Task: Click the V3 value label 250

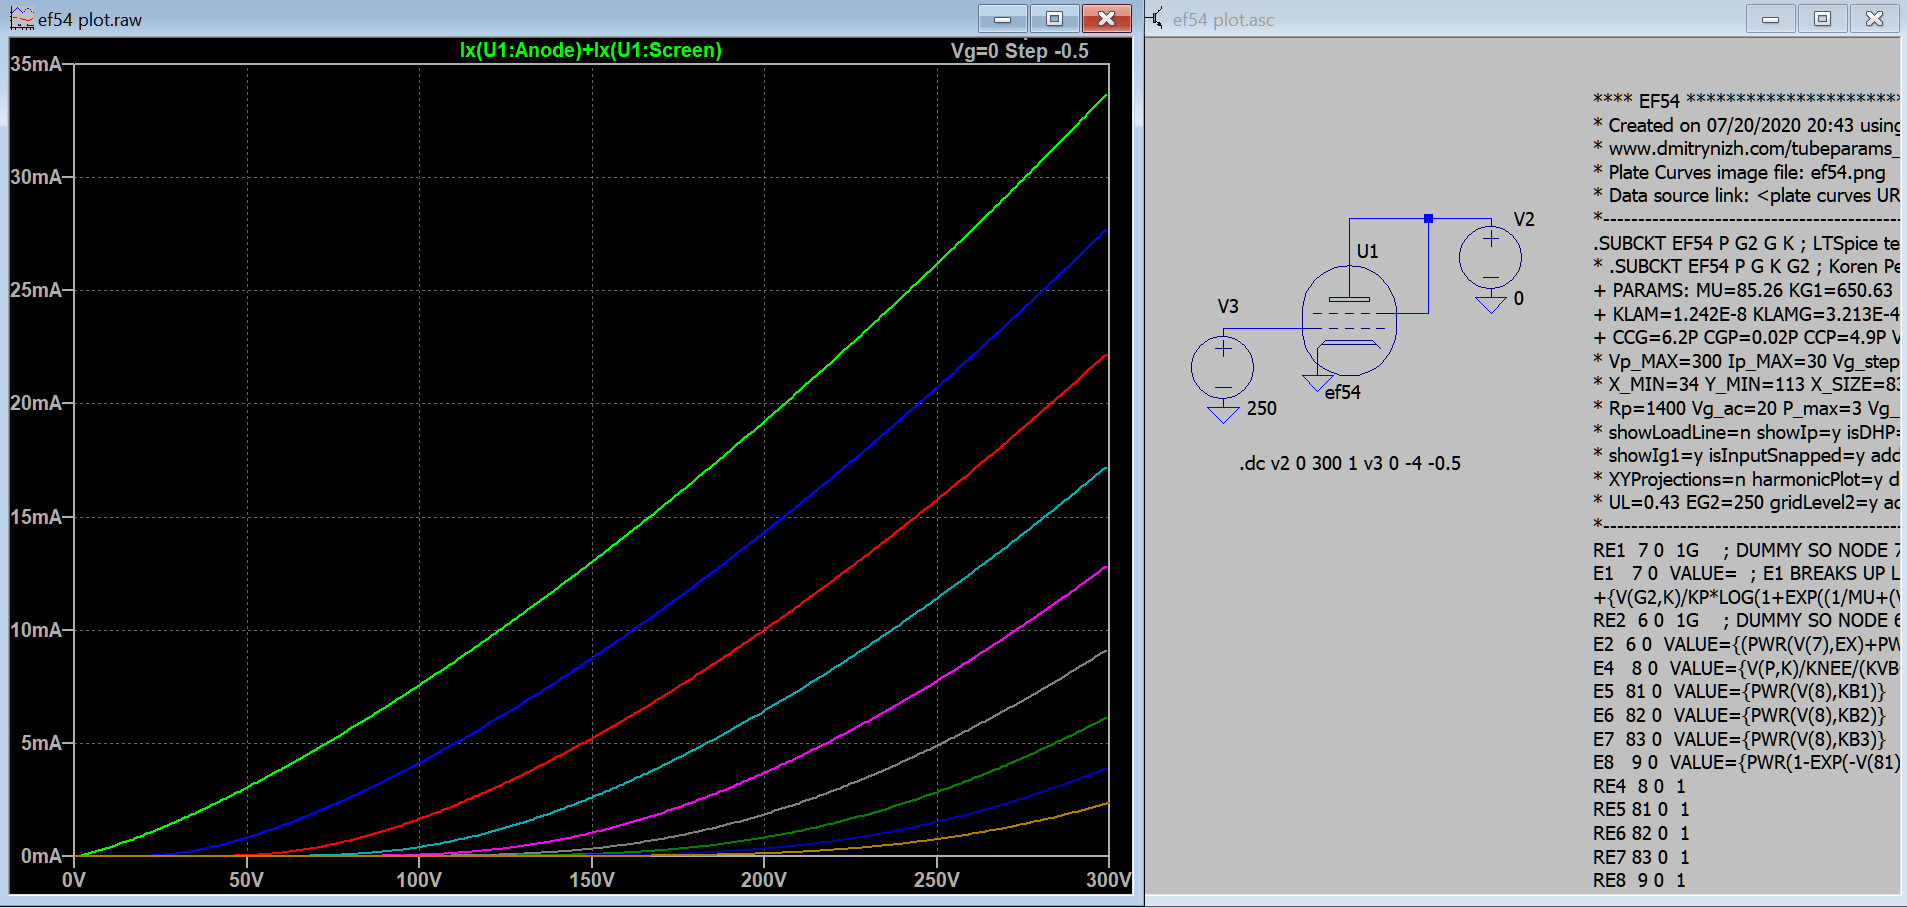Action: [1262, 408]
